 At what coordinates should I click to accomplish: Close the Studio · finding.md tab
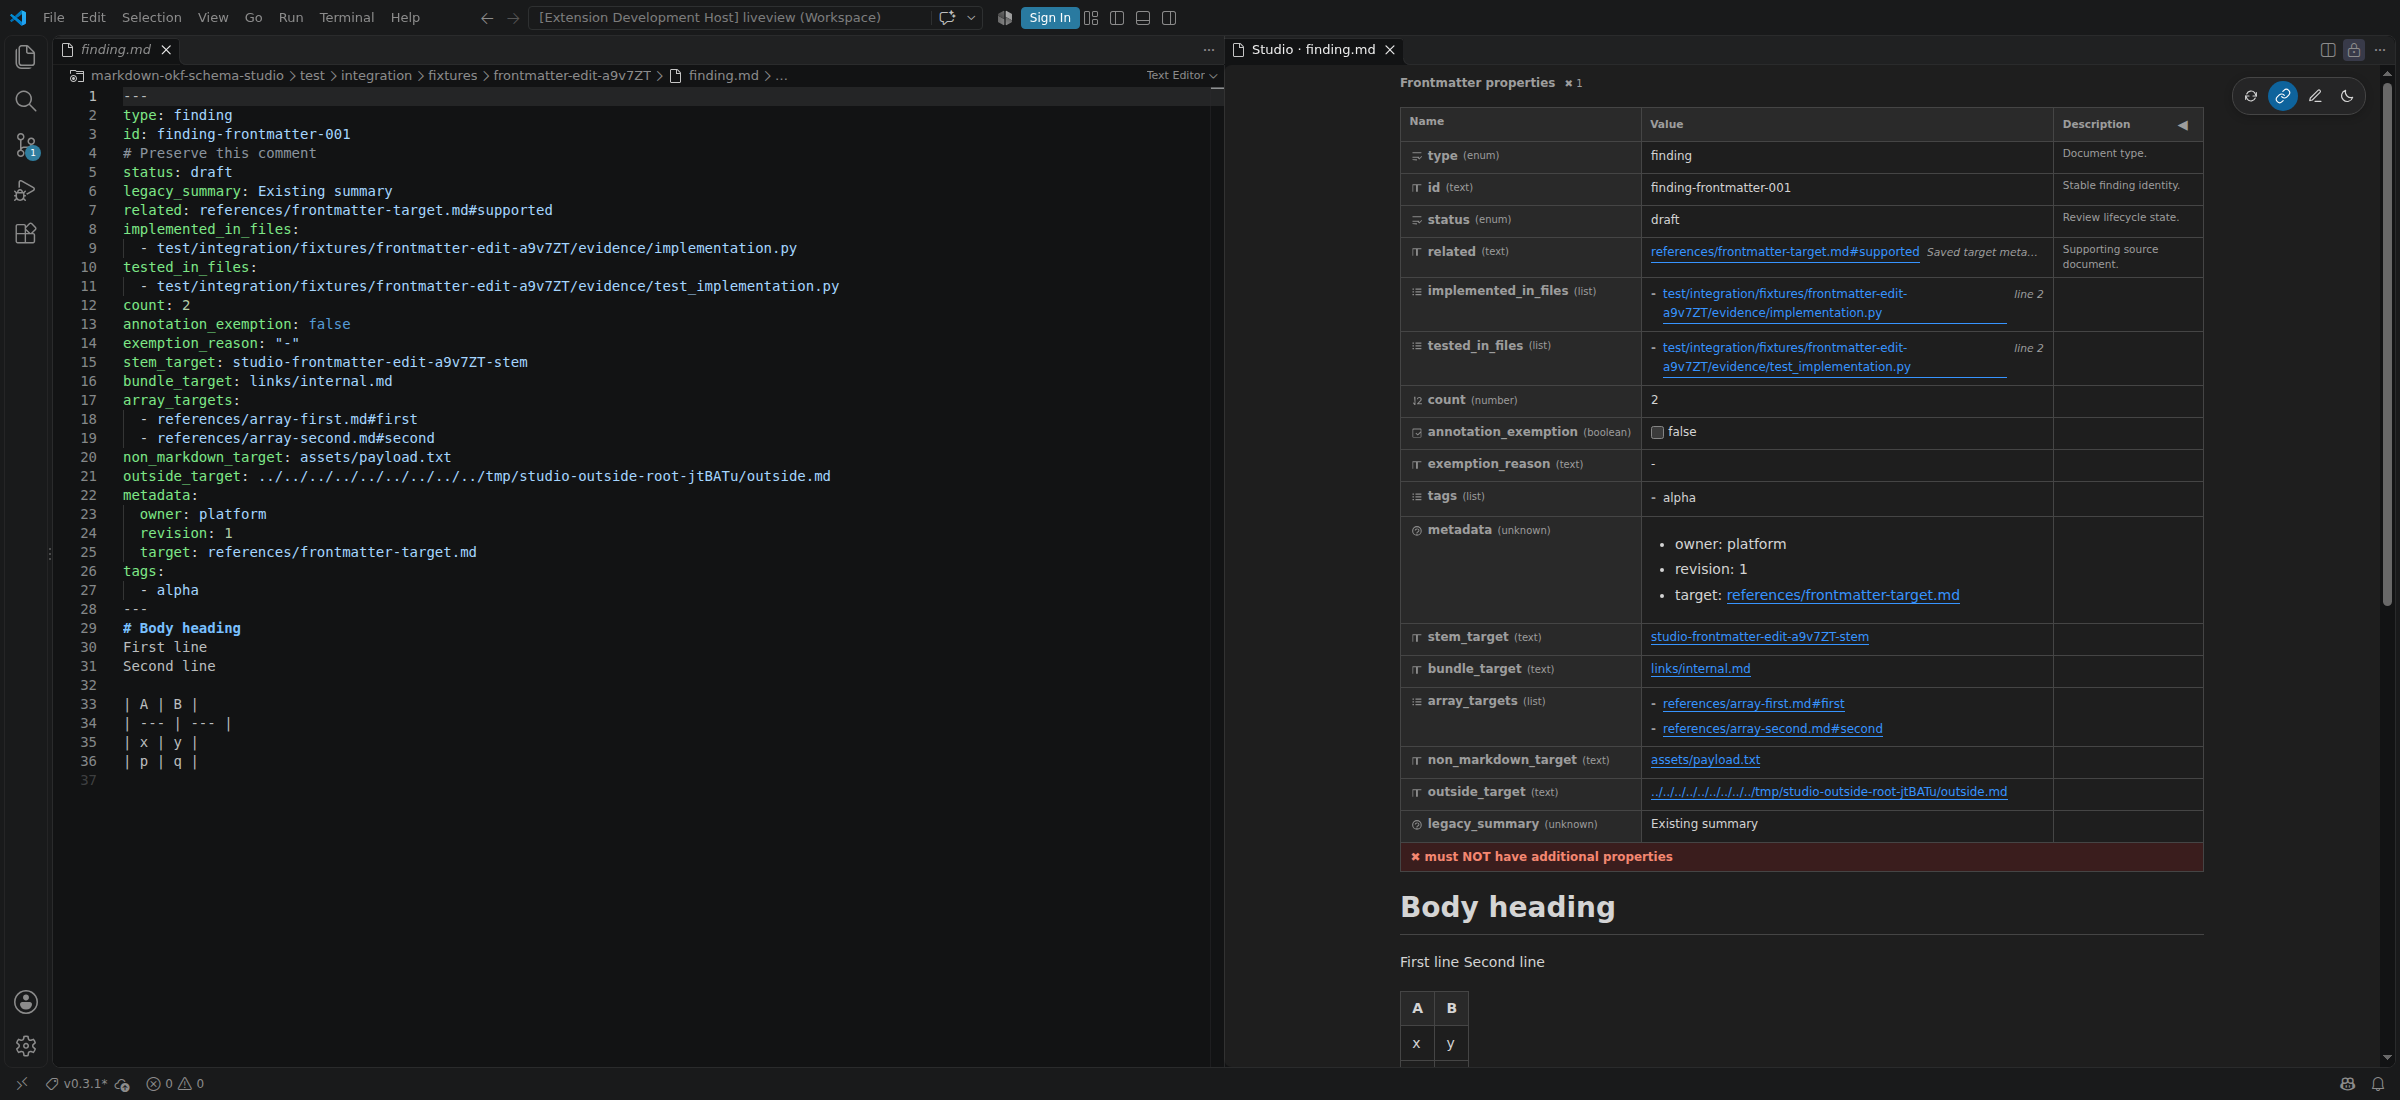pos(1390,50)
